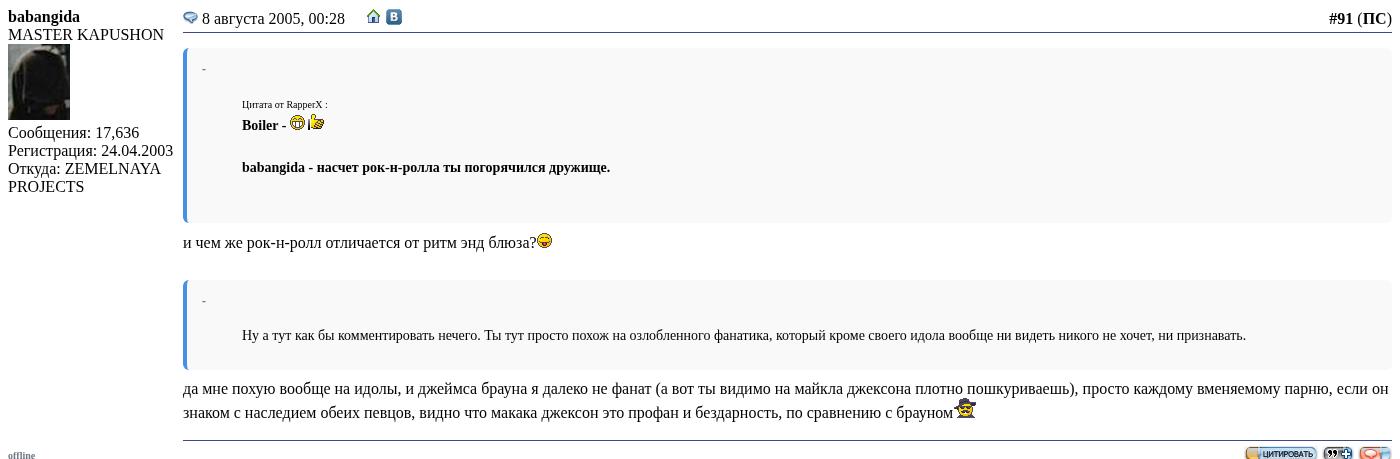This screenshot has width=1400, height=459.
Task: Click babangida's avatar thumbnail
Action: coord(39,82)
